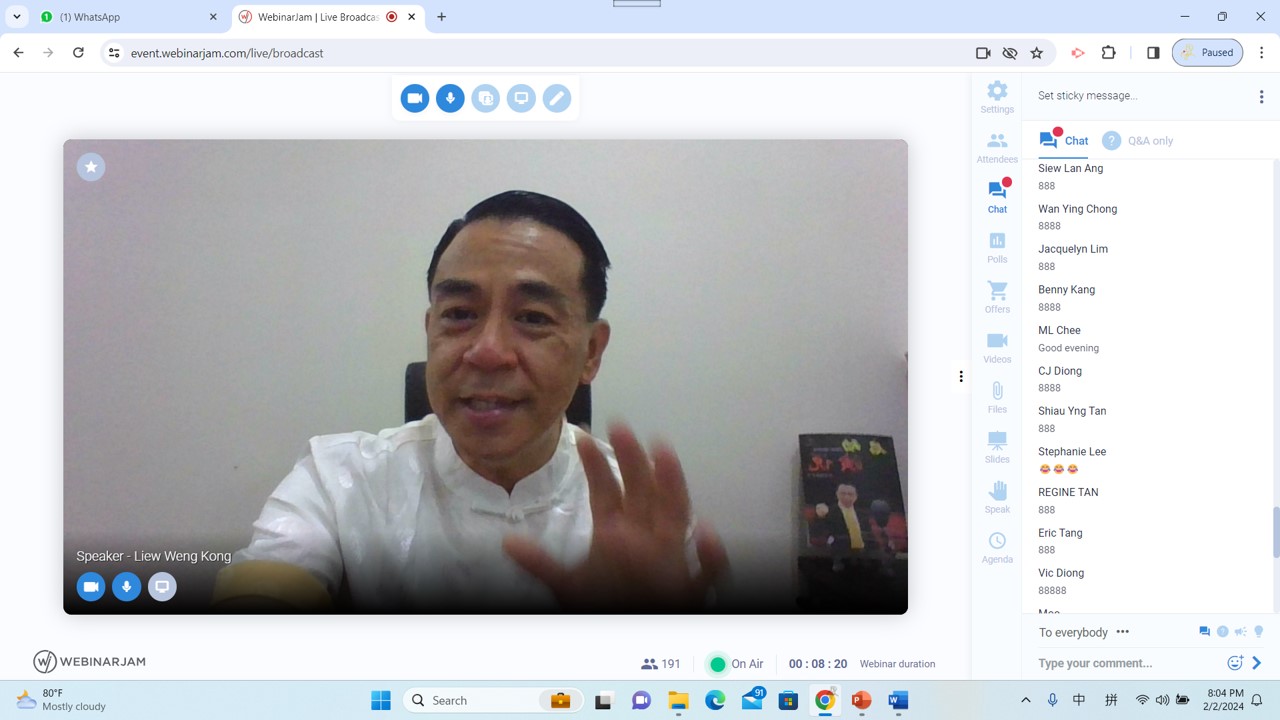Open a new browser tab
This screenshot has height=720, width=1280.
[x=441, y=17]
